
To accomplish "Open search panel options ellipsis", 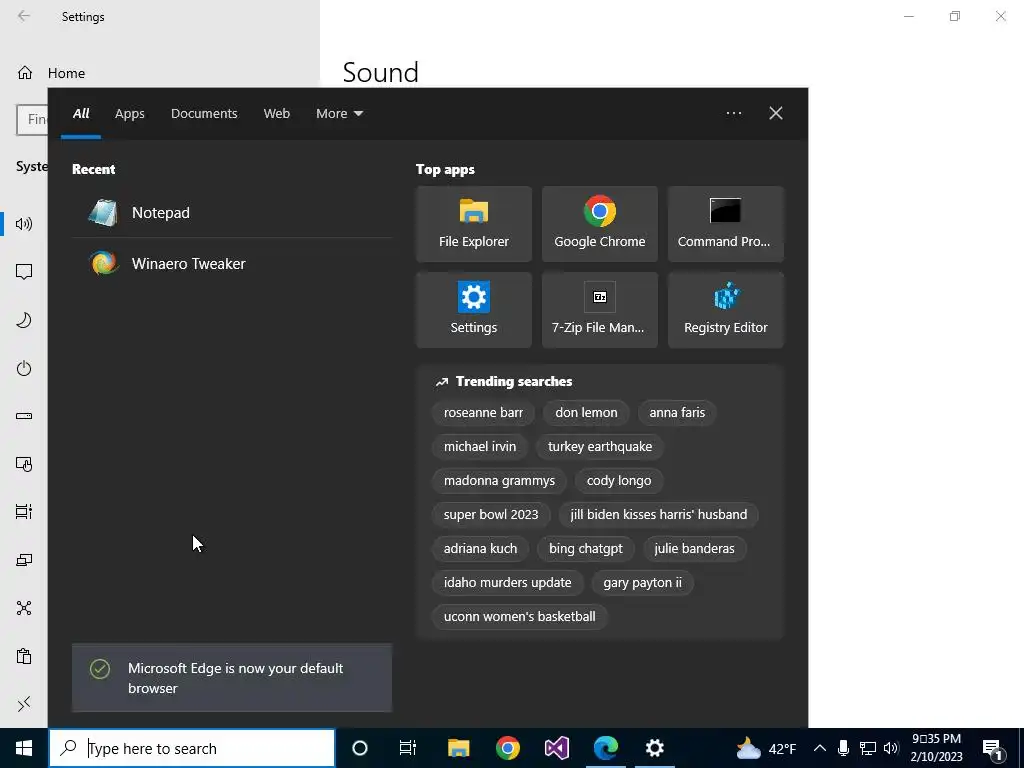I will coord(733,113).
